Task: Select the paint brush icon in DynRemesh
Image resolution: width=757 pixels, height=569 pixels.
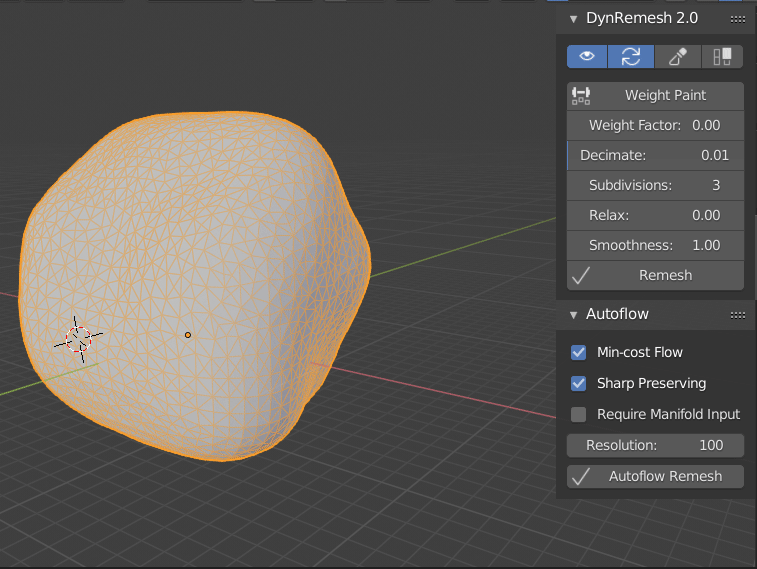Action: 677,56
